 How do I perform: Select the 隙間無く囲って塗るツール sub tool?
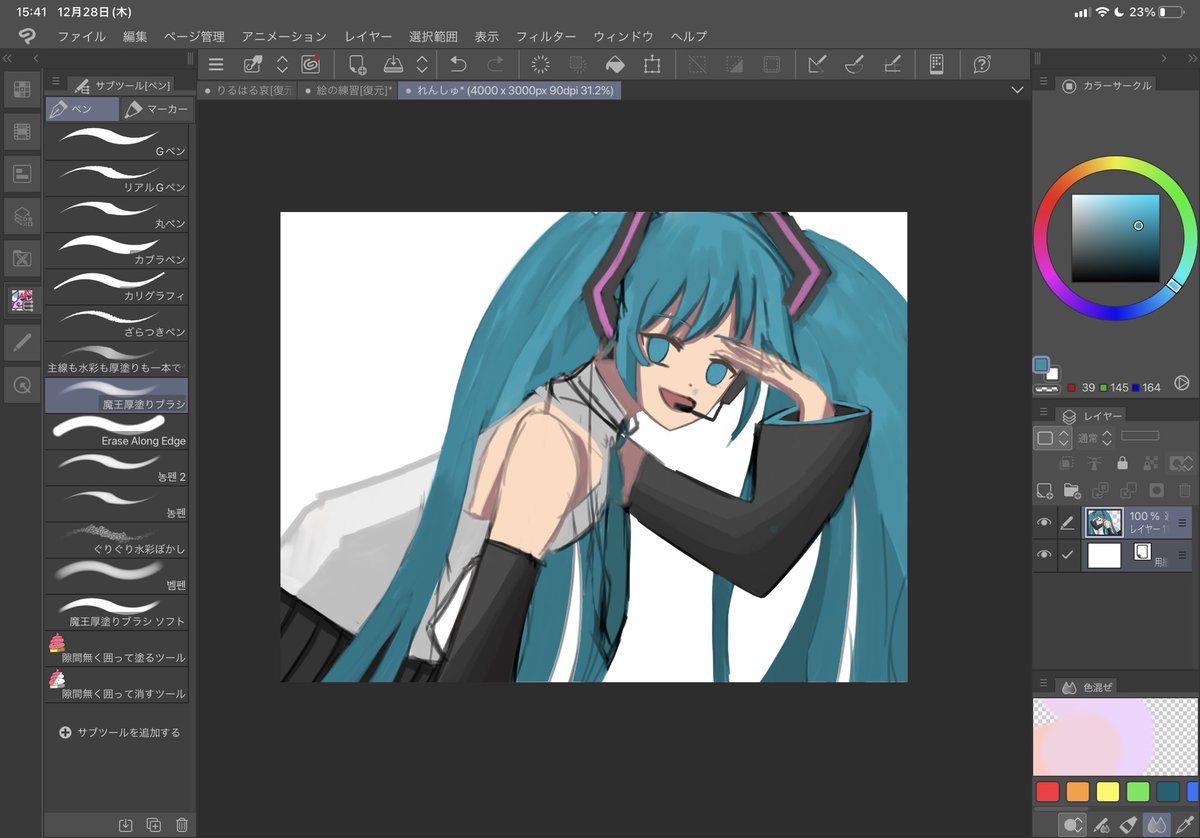[117, 647]
